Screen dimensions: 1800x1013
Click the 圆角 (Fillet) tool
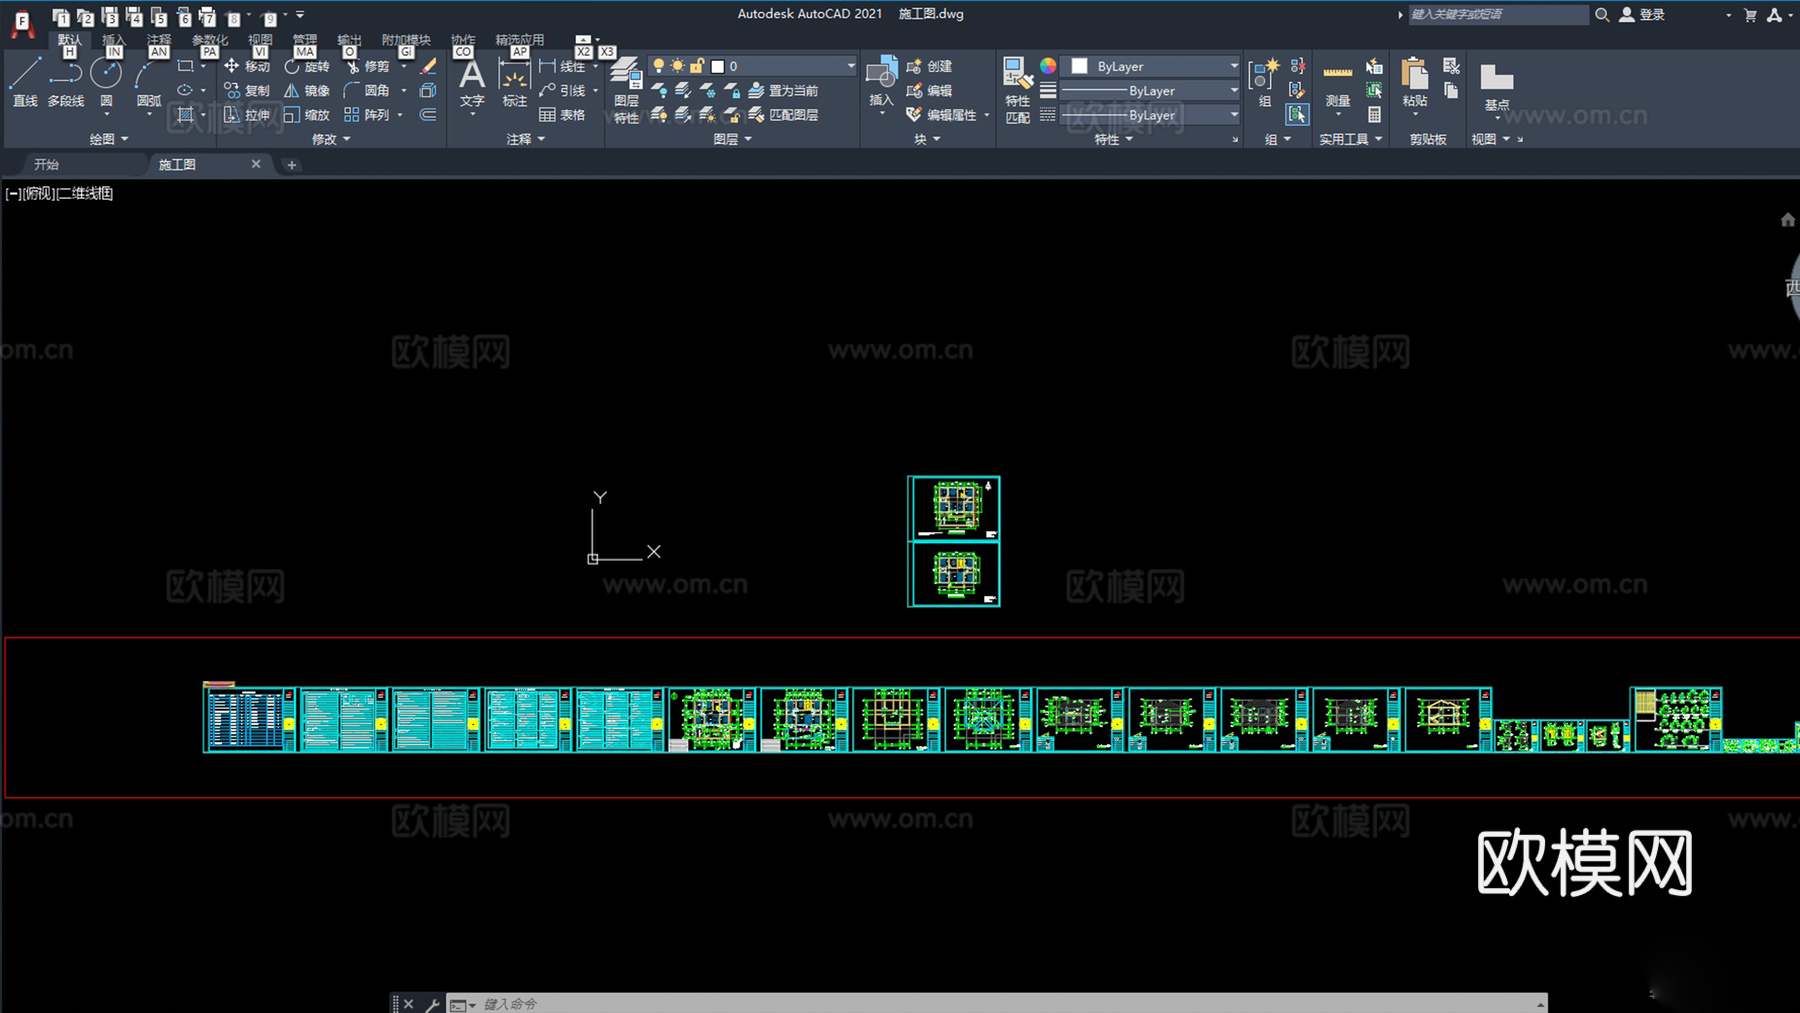(367, 90)
